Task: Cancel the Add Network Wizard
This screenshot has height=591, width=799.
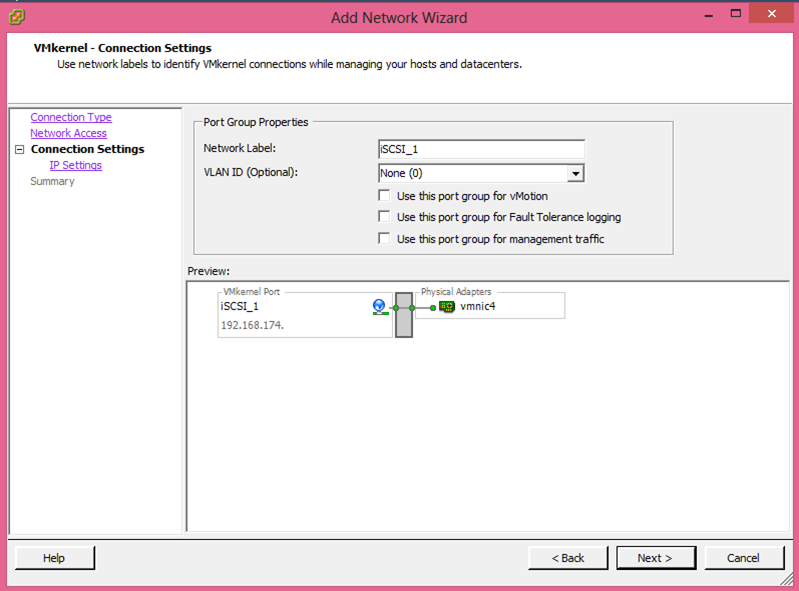Action: [x=743, y=558]
